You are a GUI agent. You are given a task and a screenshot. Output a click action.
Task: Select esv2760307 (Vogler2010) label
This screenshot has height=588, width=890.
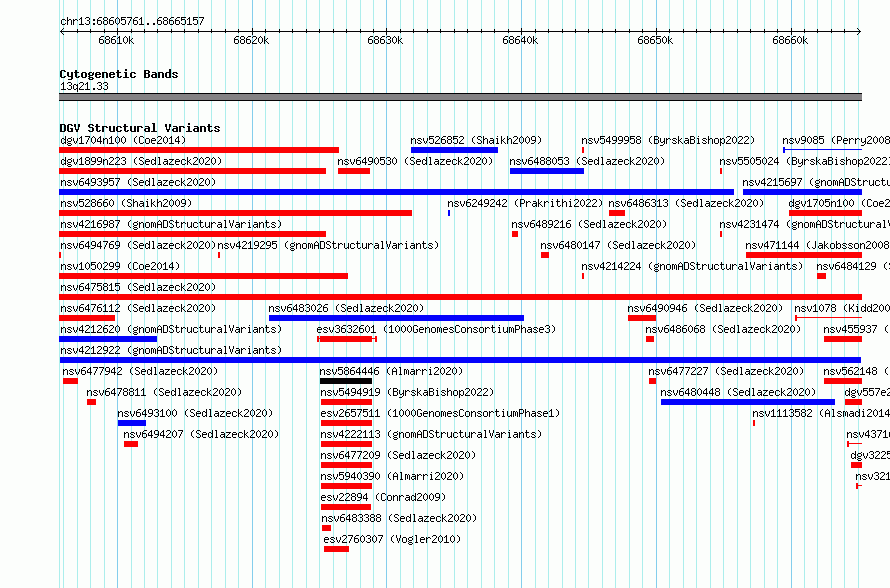392,539
